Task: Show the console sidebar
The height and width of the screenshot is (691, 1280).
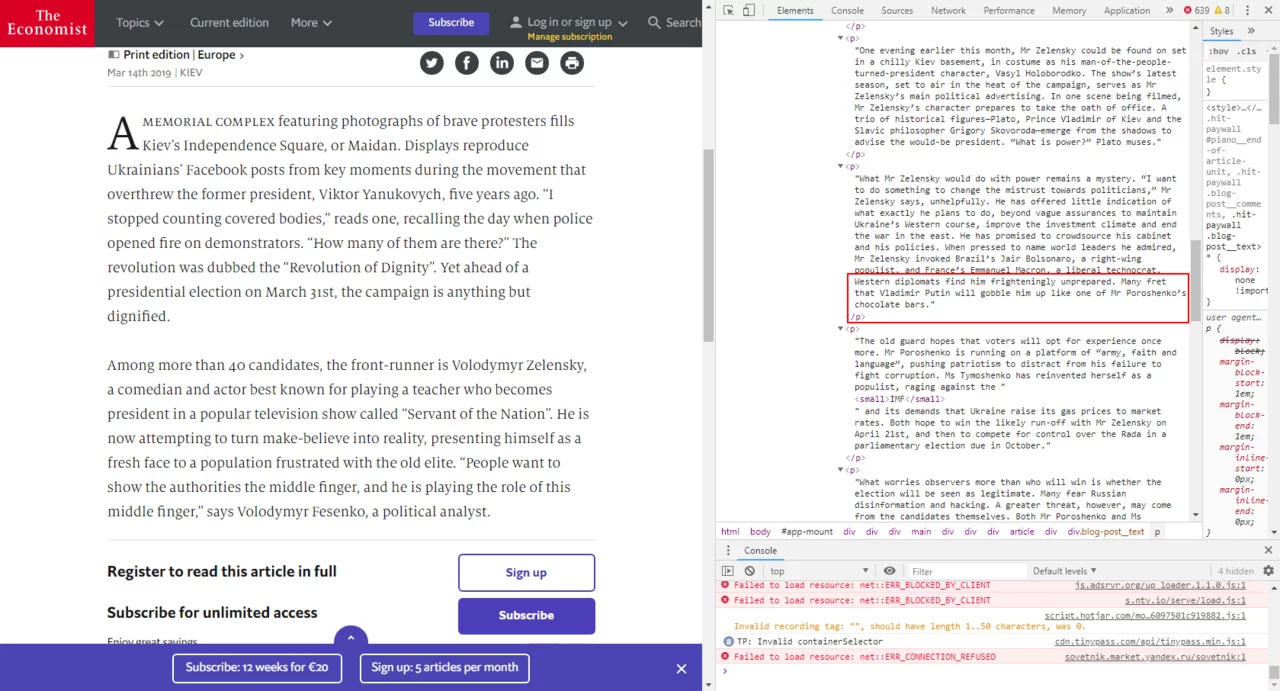Action: [x=728, y=571]
